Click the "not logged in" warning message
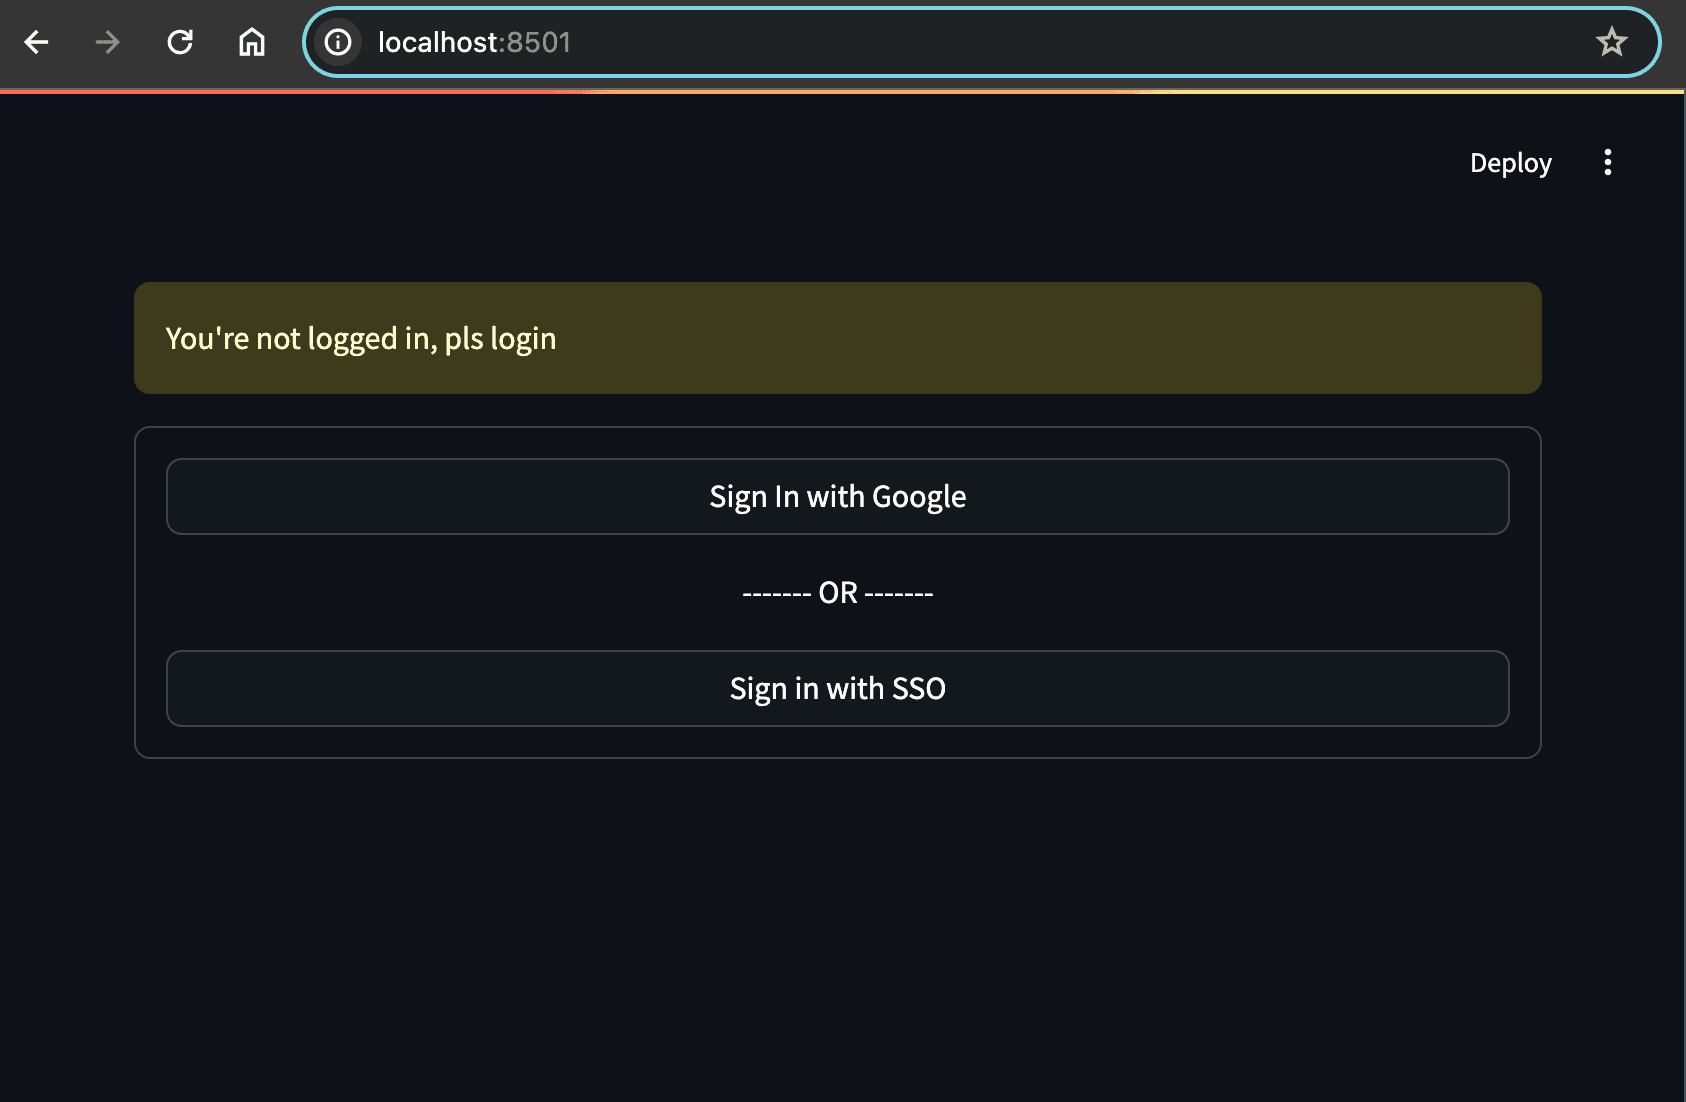 [361, 339]
